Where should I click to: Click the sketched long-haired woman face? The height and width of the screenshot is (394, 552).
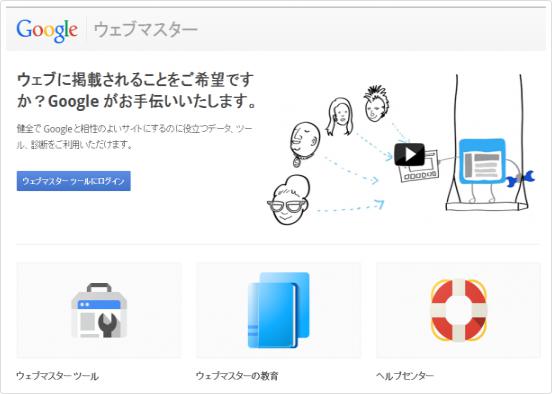pos(340,117)
